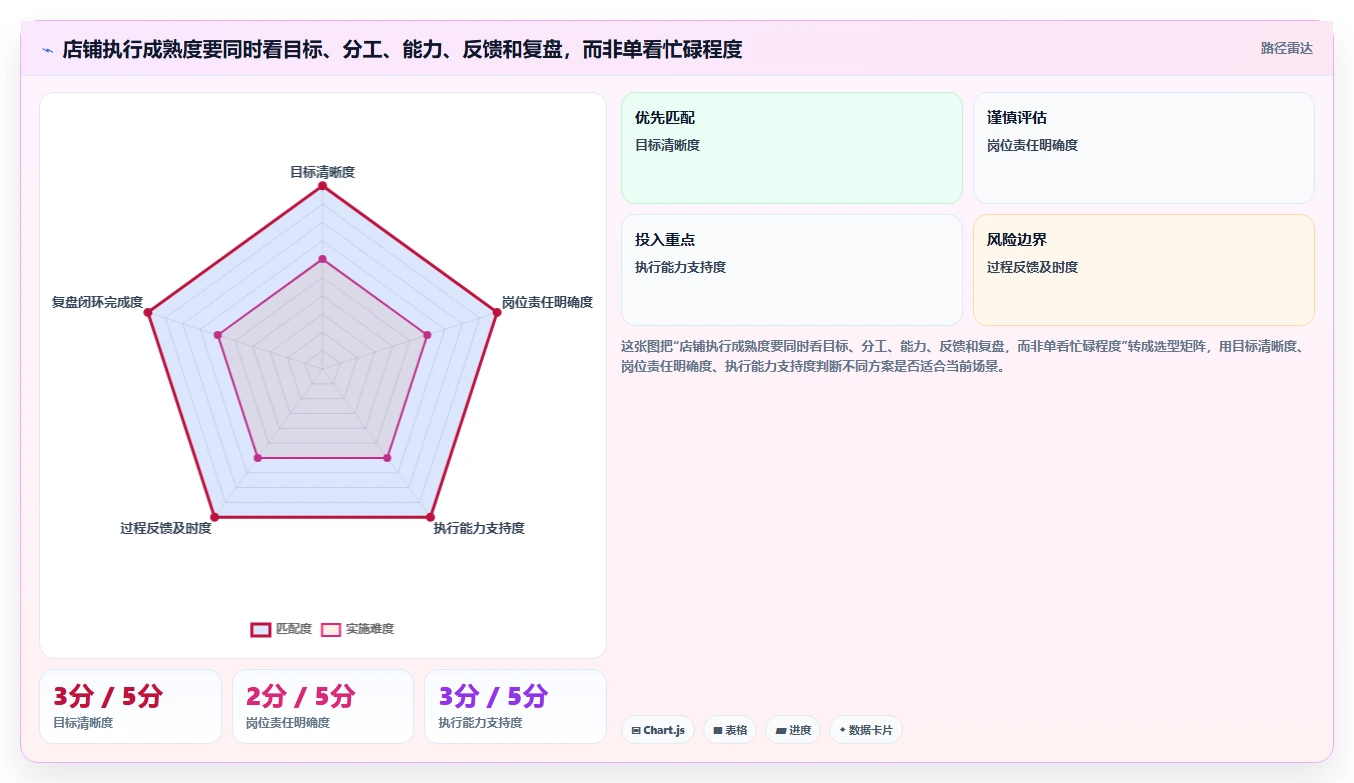Click the 复盘闭环完成度 radar axis label
Image resolution: width=1354 pixels, height=783 pixels.
[x=97, y=302]
